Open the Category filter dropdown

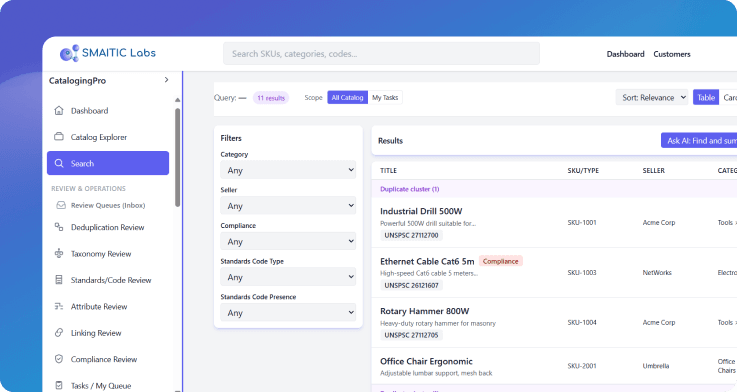coord(288,170)
